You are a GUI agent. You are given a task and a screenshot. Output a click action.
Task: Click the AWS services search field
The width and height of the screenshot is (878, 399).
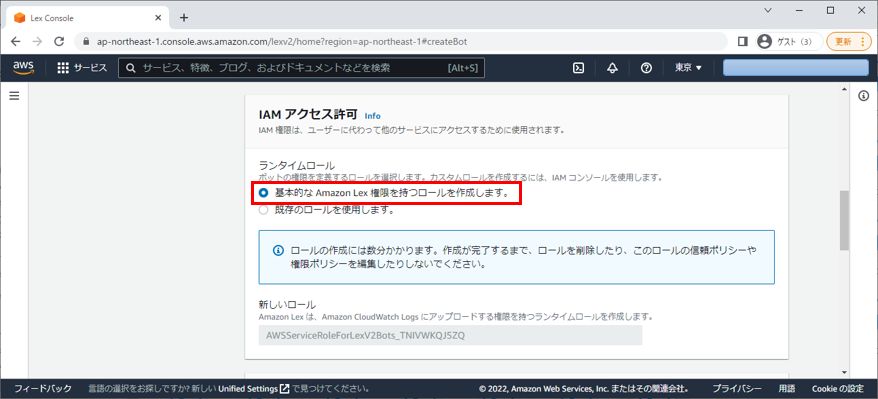301,68
